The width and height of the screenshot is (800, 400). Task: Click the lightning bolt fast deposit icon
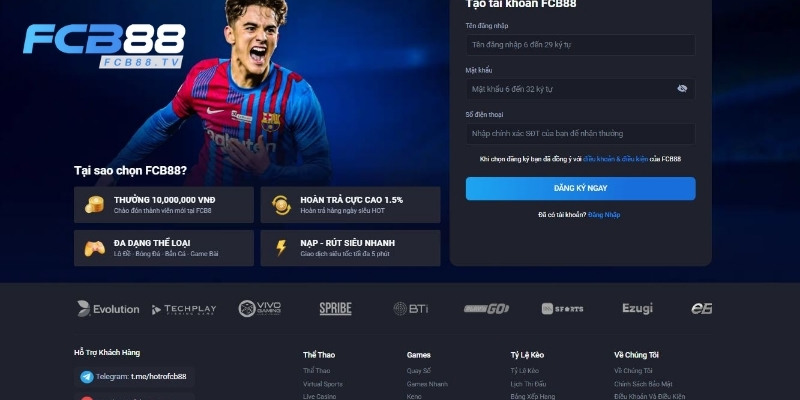281,248
